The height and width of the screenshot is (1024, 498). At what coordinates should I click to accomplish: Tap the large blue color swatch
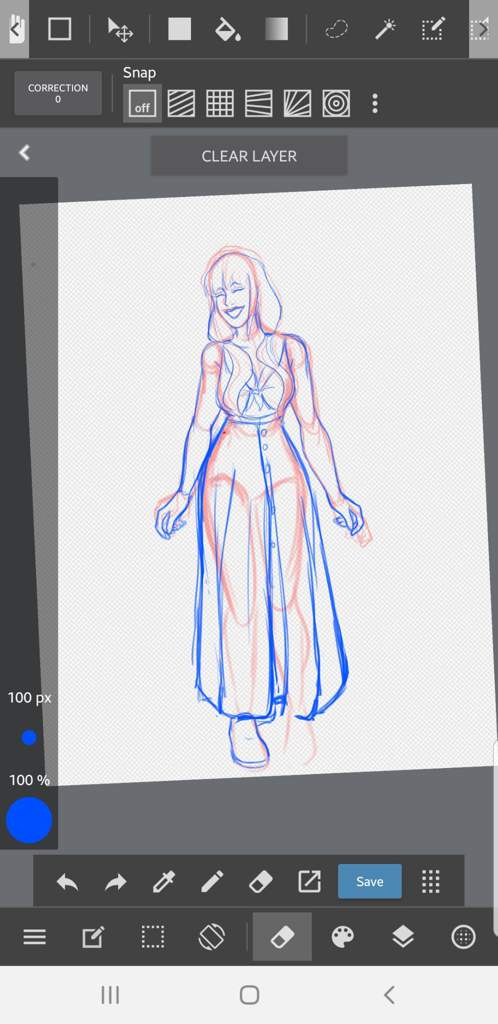[x=29, y=820]
